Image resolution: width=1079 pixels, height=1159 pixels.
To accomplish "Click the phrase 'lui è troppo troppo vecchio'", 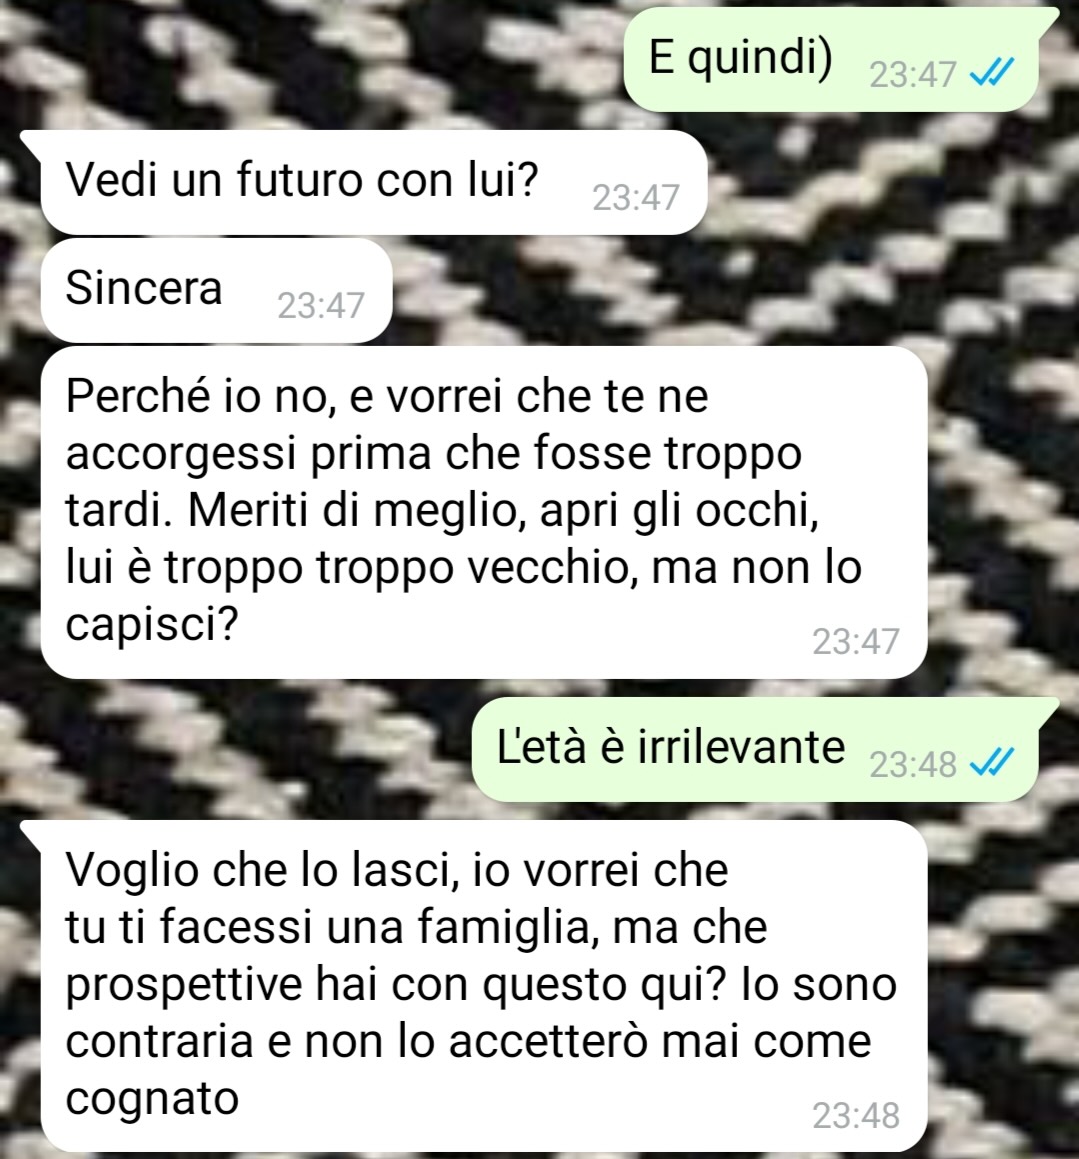I will point(350,568).
